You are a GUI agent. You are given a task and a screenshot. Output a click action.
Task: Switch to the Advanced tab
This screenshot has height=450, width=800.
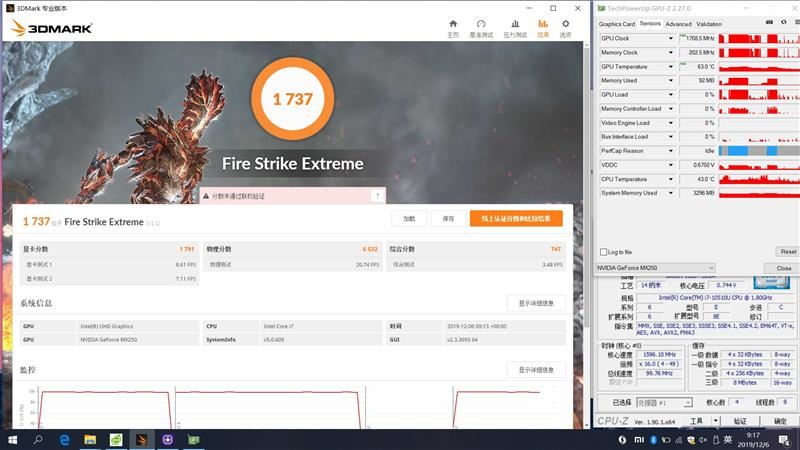point(679,24)
